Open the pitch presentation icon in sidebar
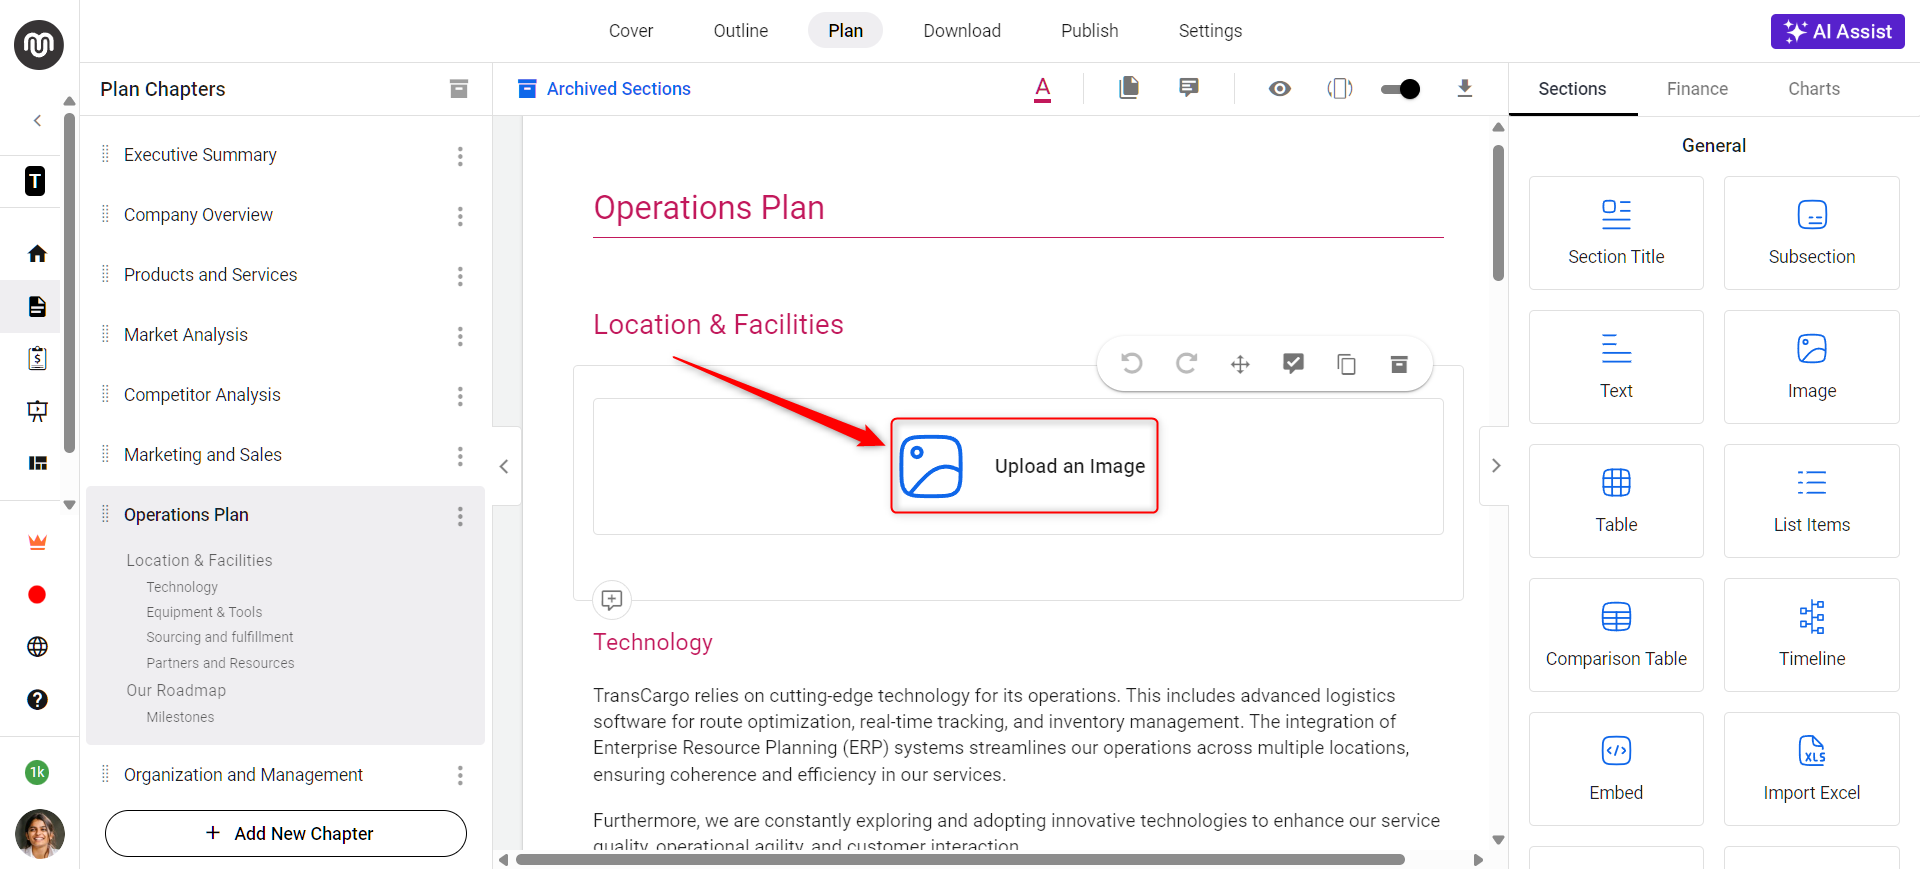Viewport: 1920px width, 869px height. tap(37, 411)
